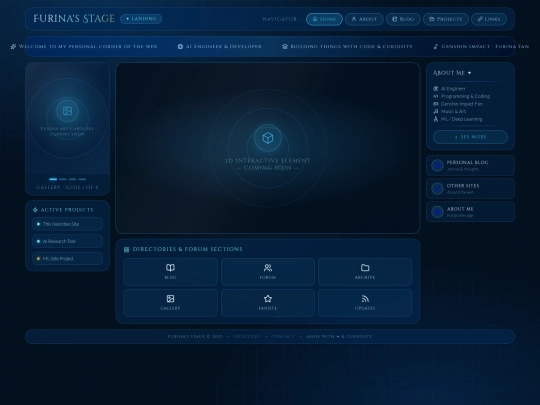
Task: Open the Personal Blog card
Action: [470, 165]
